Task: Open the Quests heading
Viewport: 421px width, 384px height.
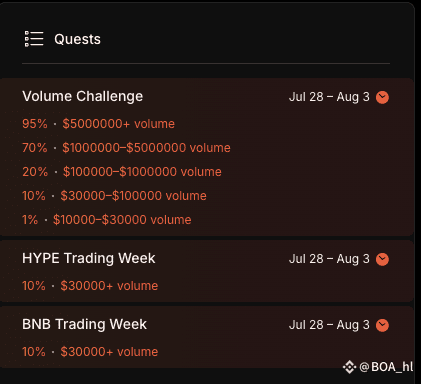Action: click(x=77, y=39)
